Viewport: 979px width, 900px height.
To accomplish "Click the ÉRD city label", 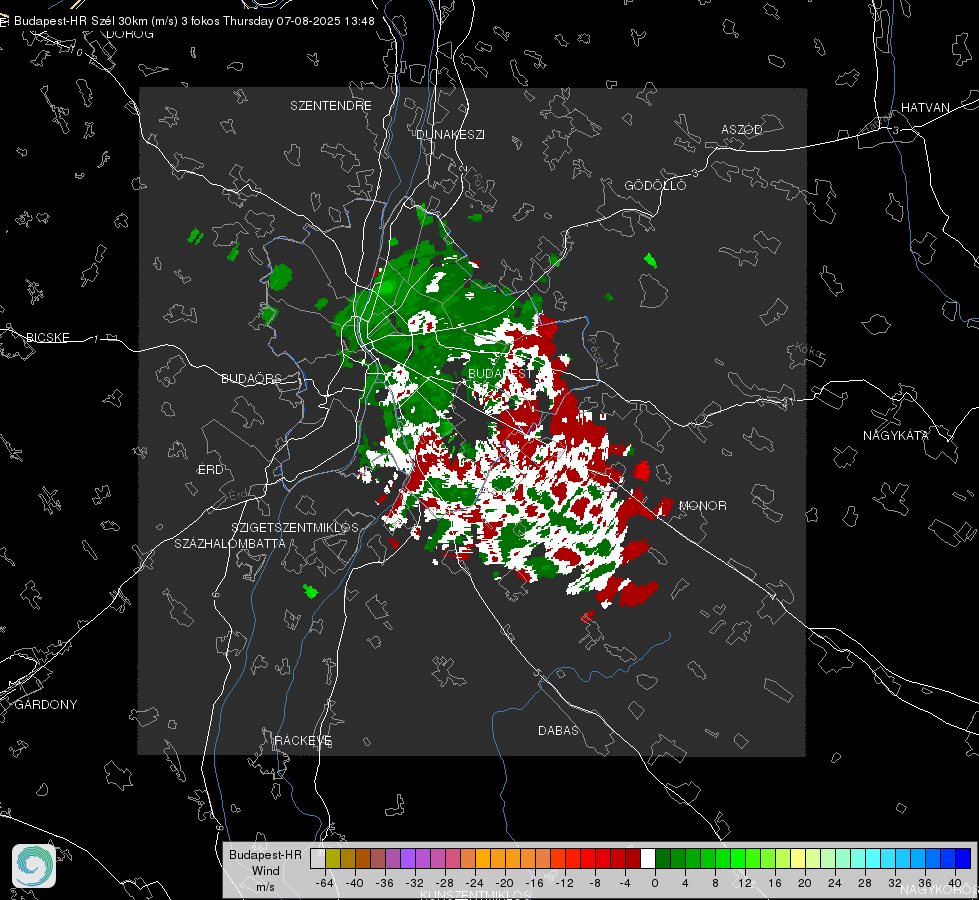I will [210, 470].
